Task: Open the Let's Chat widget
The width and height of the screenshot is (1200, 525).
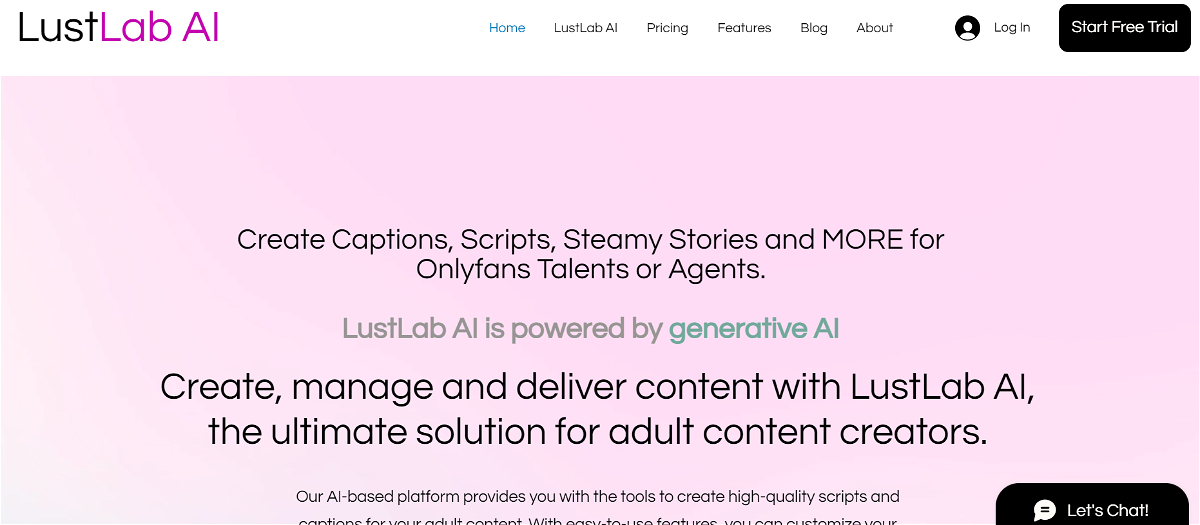Action: tap(1107, 510)
